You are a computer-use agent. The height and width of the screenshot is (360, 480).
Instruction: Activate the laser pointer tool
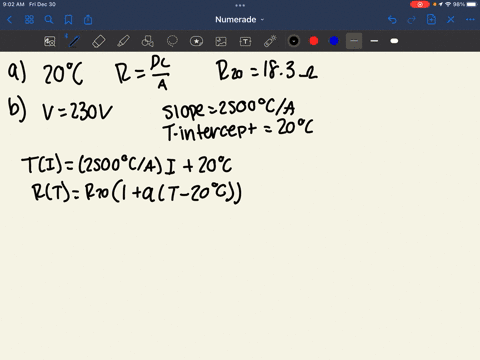(x=270, y=41)
